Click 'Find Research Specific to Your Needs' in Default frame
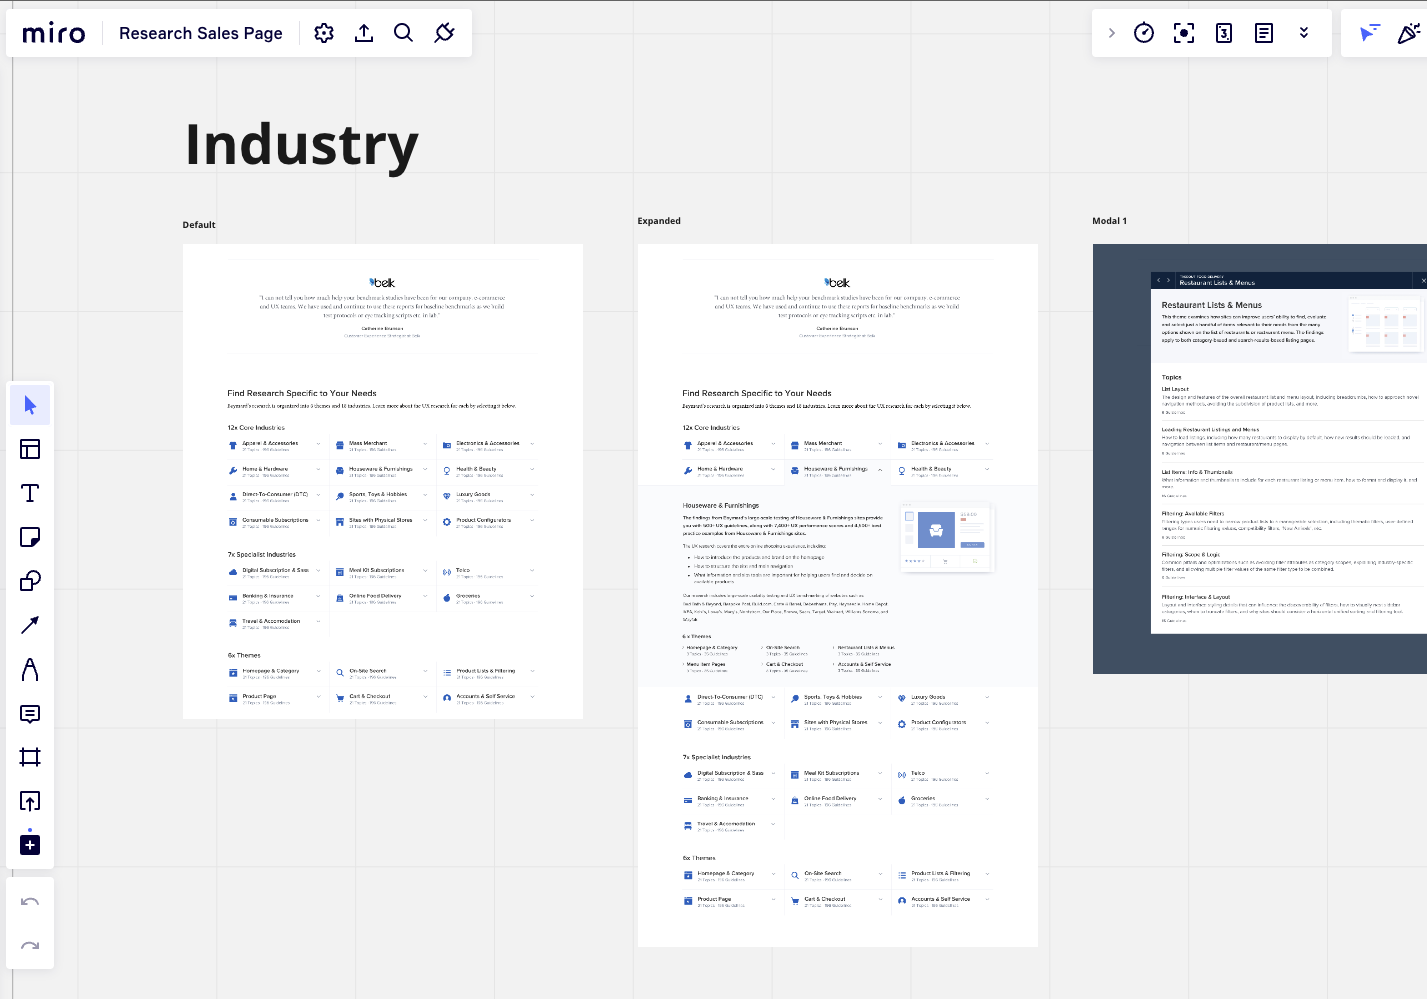The width and height of the screenshot is (1427, 999). pyautogui.click(x=302, y=393)
